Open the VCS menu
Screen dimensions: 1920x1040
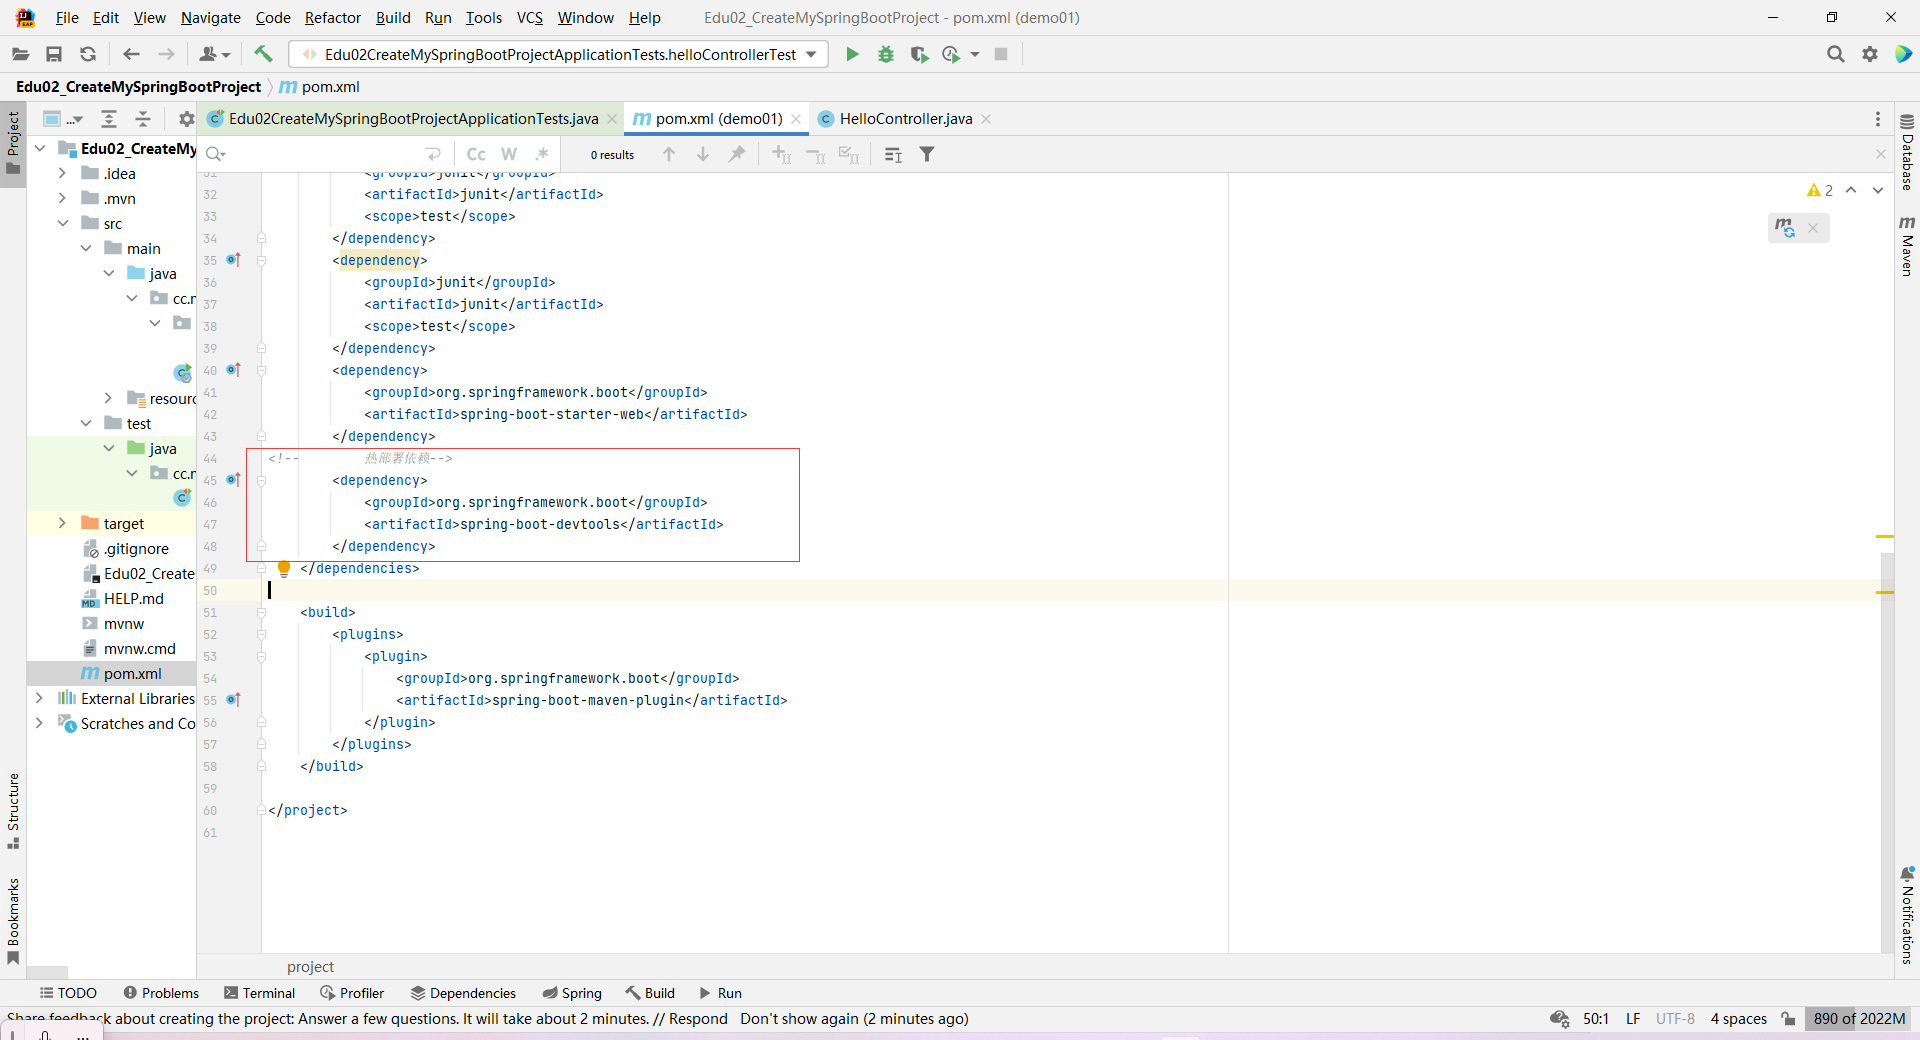pos(530,18)
